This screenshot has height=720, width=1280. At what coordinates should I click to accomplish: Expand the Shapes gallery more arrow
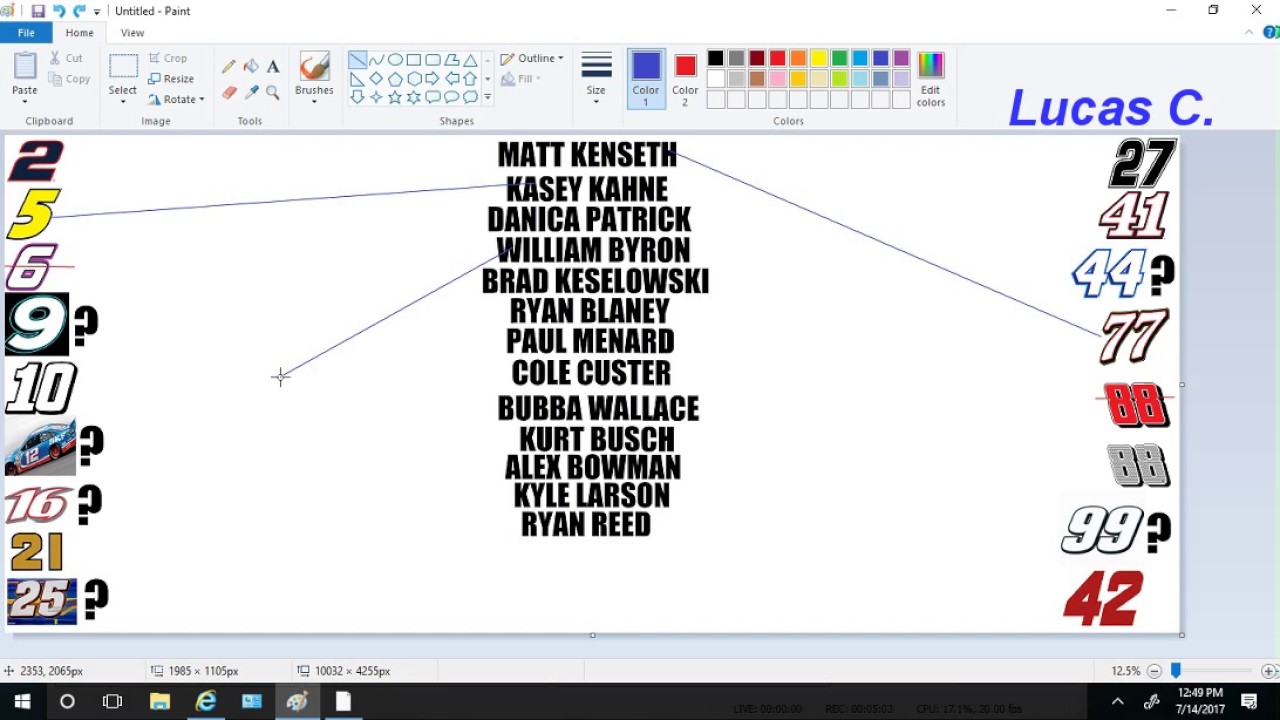(x=487, y=97)
